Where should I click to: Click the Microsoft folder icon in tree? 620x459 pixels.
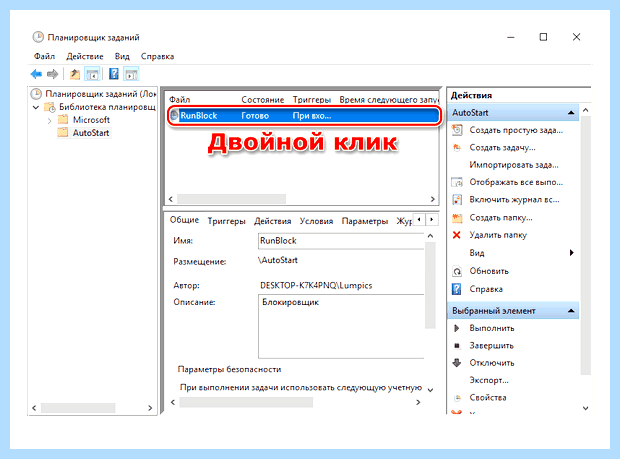tap(63, 119)
